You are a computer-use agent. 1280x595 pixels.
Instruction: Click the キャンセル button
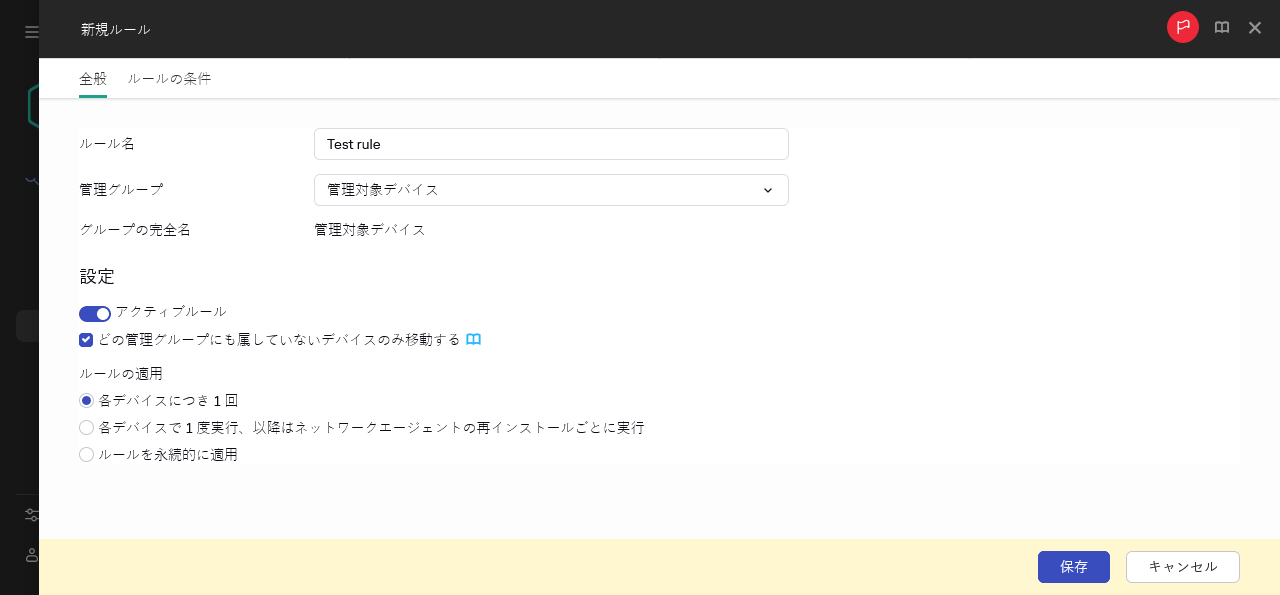click(1182, 567)
